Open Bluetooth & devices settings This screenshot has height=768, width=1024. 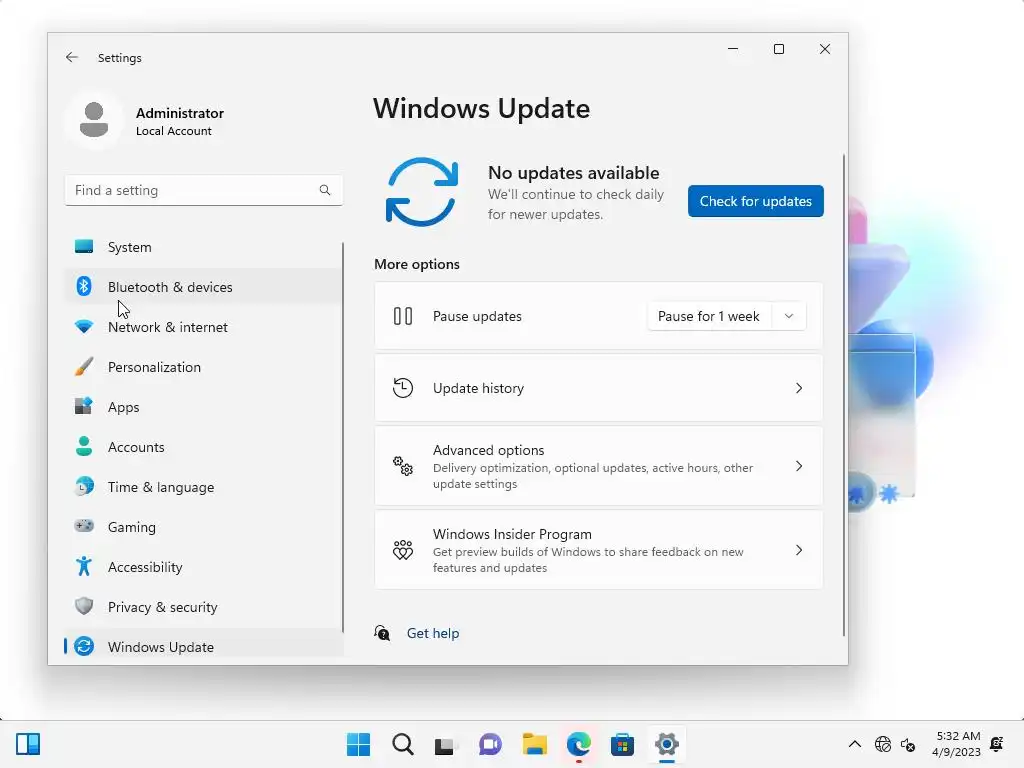[203, 287]
